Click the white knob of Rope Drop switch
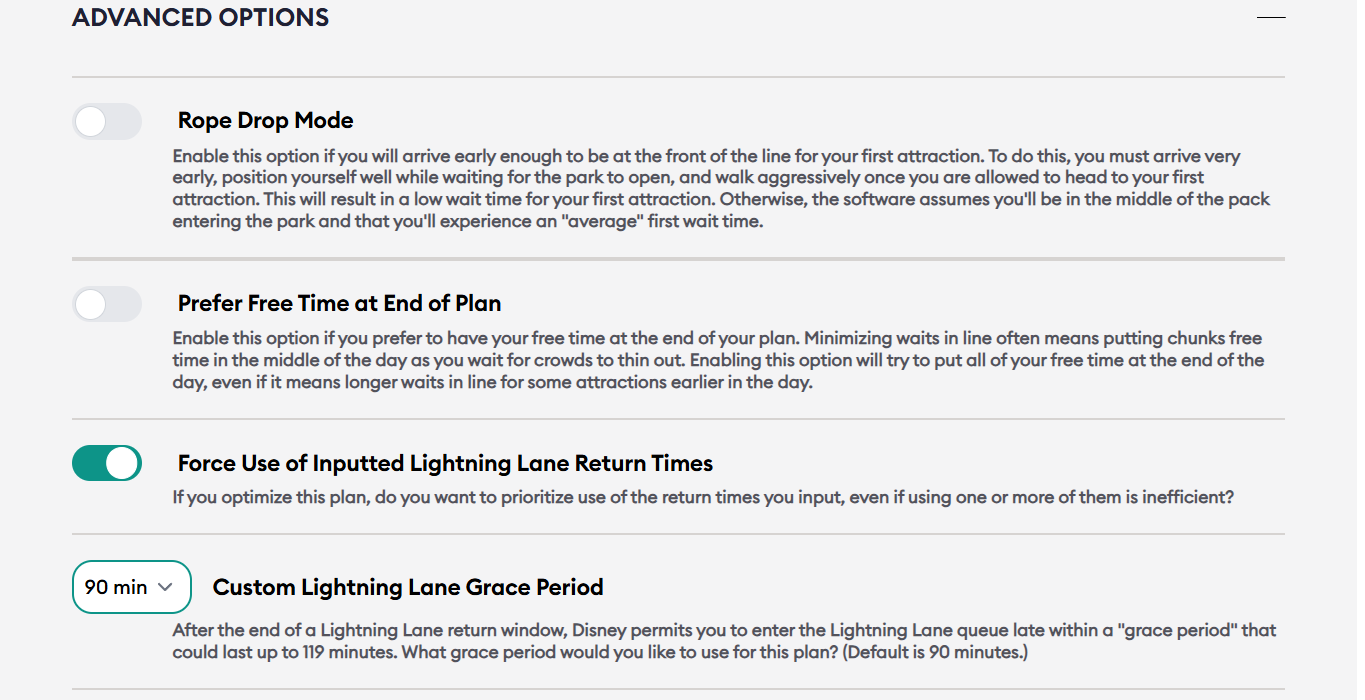This screenshot has width=1365, height=700. (91, 122)
